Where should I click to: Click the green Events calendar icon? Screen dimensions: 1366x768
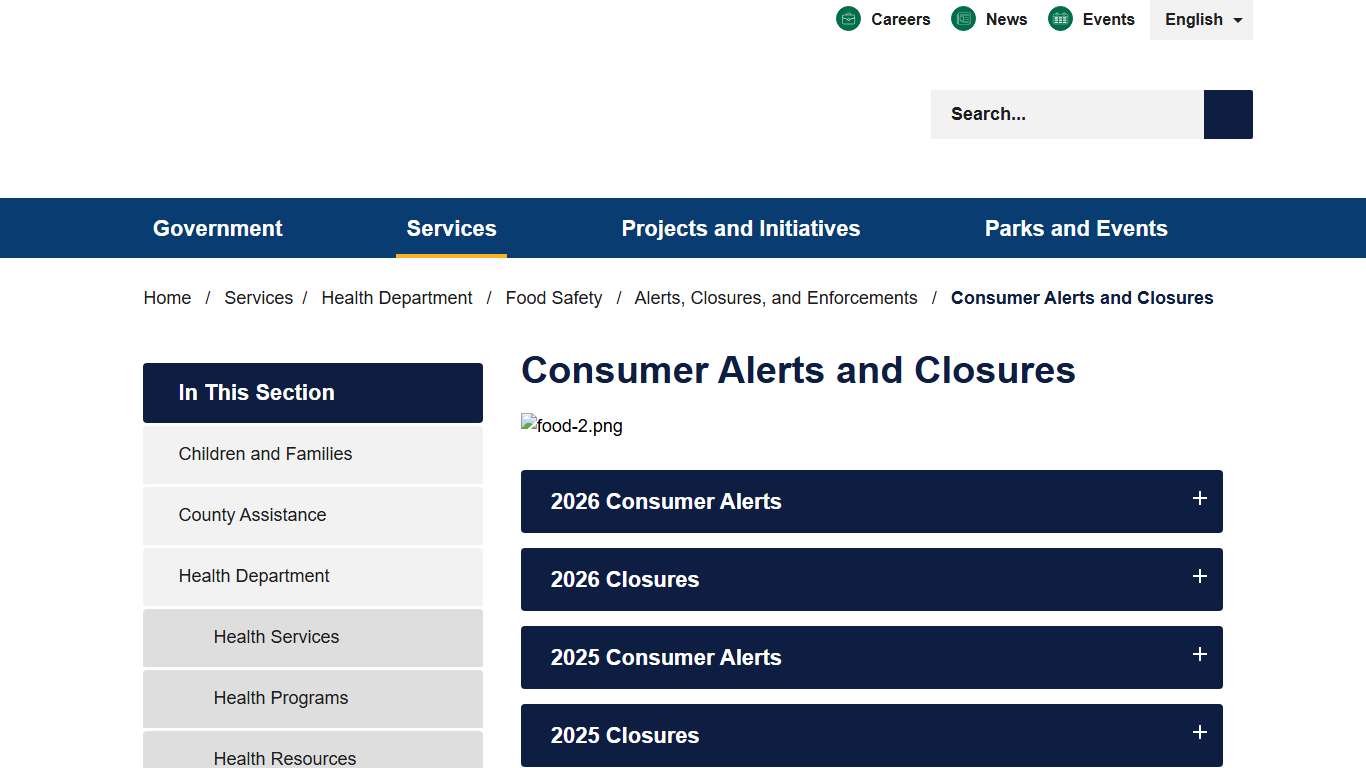1059,18
